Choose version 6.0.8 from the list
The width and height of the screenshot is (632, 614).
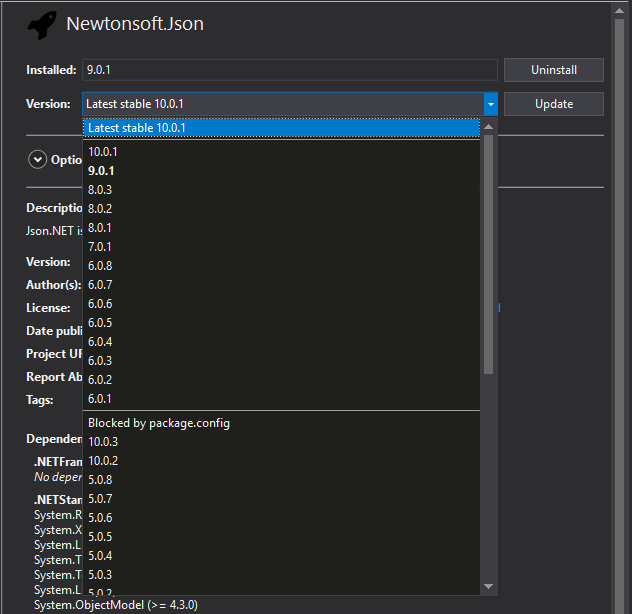coord(101,266)
